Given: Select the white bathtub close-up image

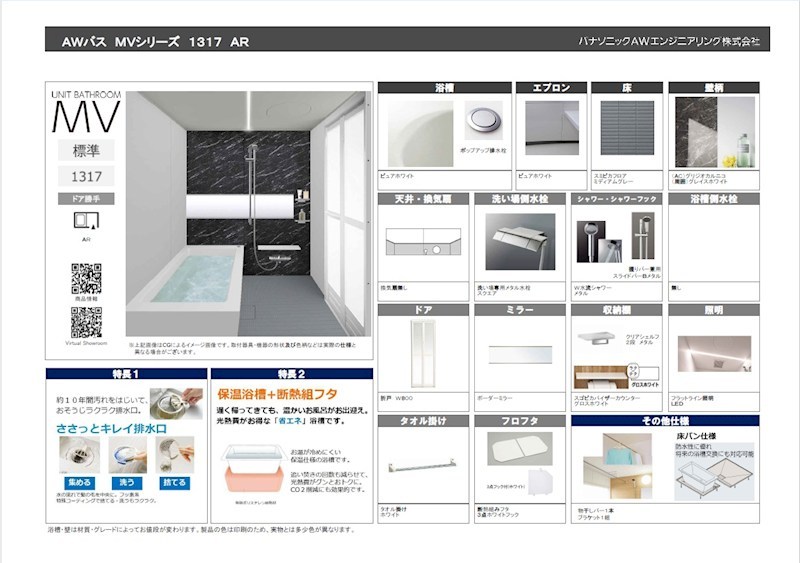Looking at the screenshot, I should coord(420,133).
